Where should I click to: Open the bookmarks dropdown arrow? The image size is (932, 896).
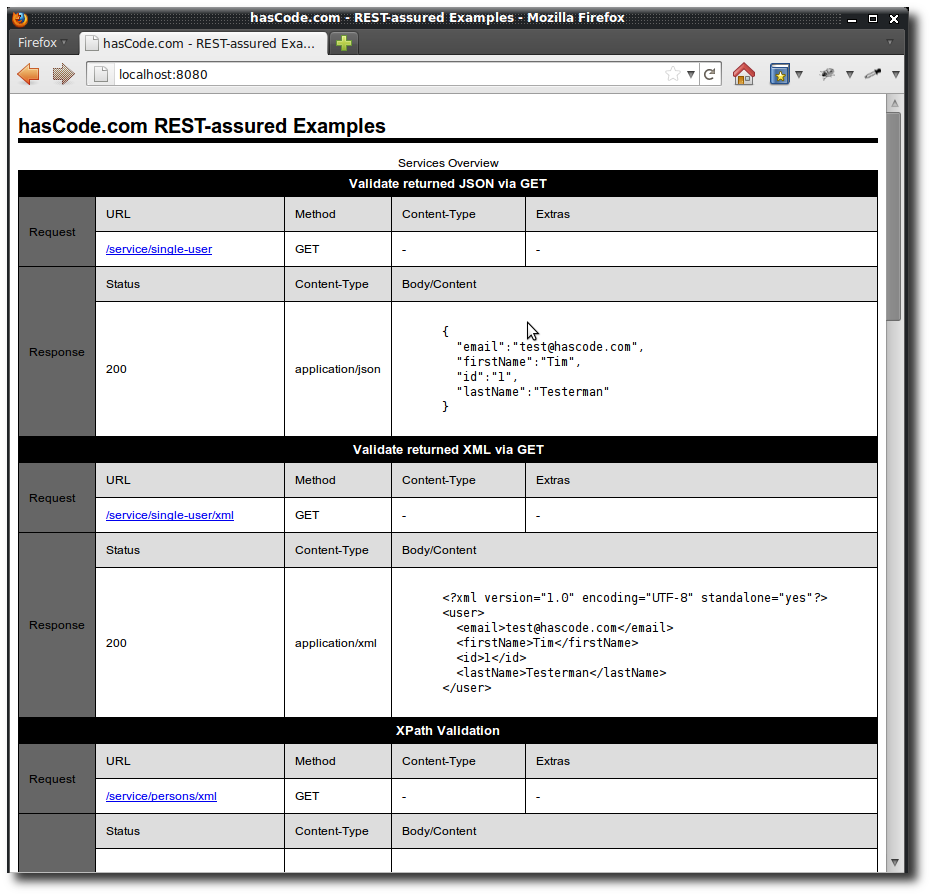click(x=798, y=73)
